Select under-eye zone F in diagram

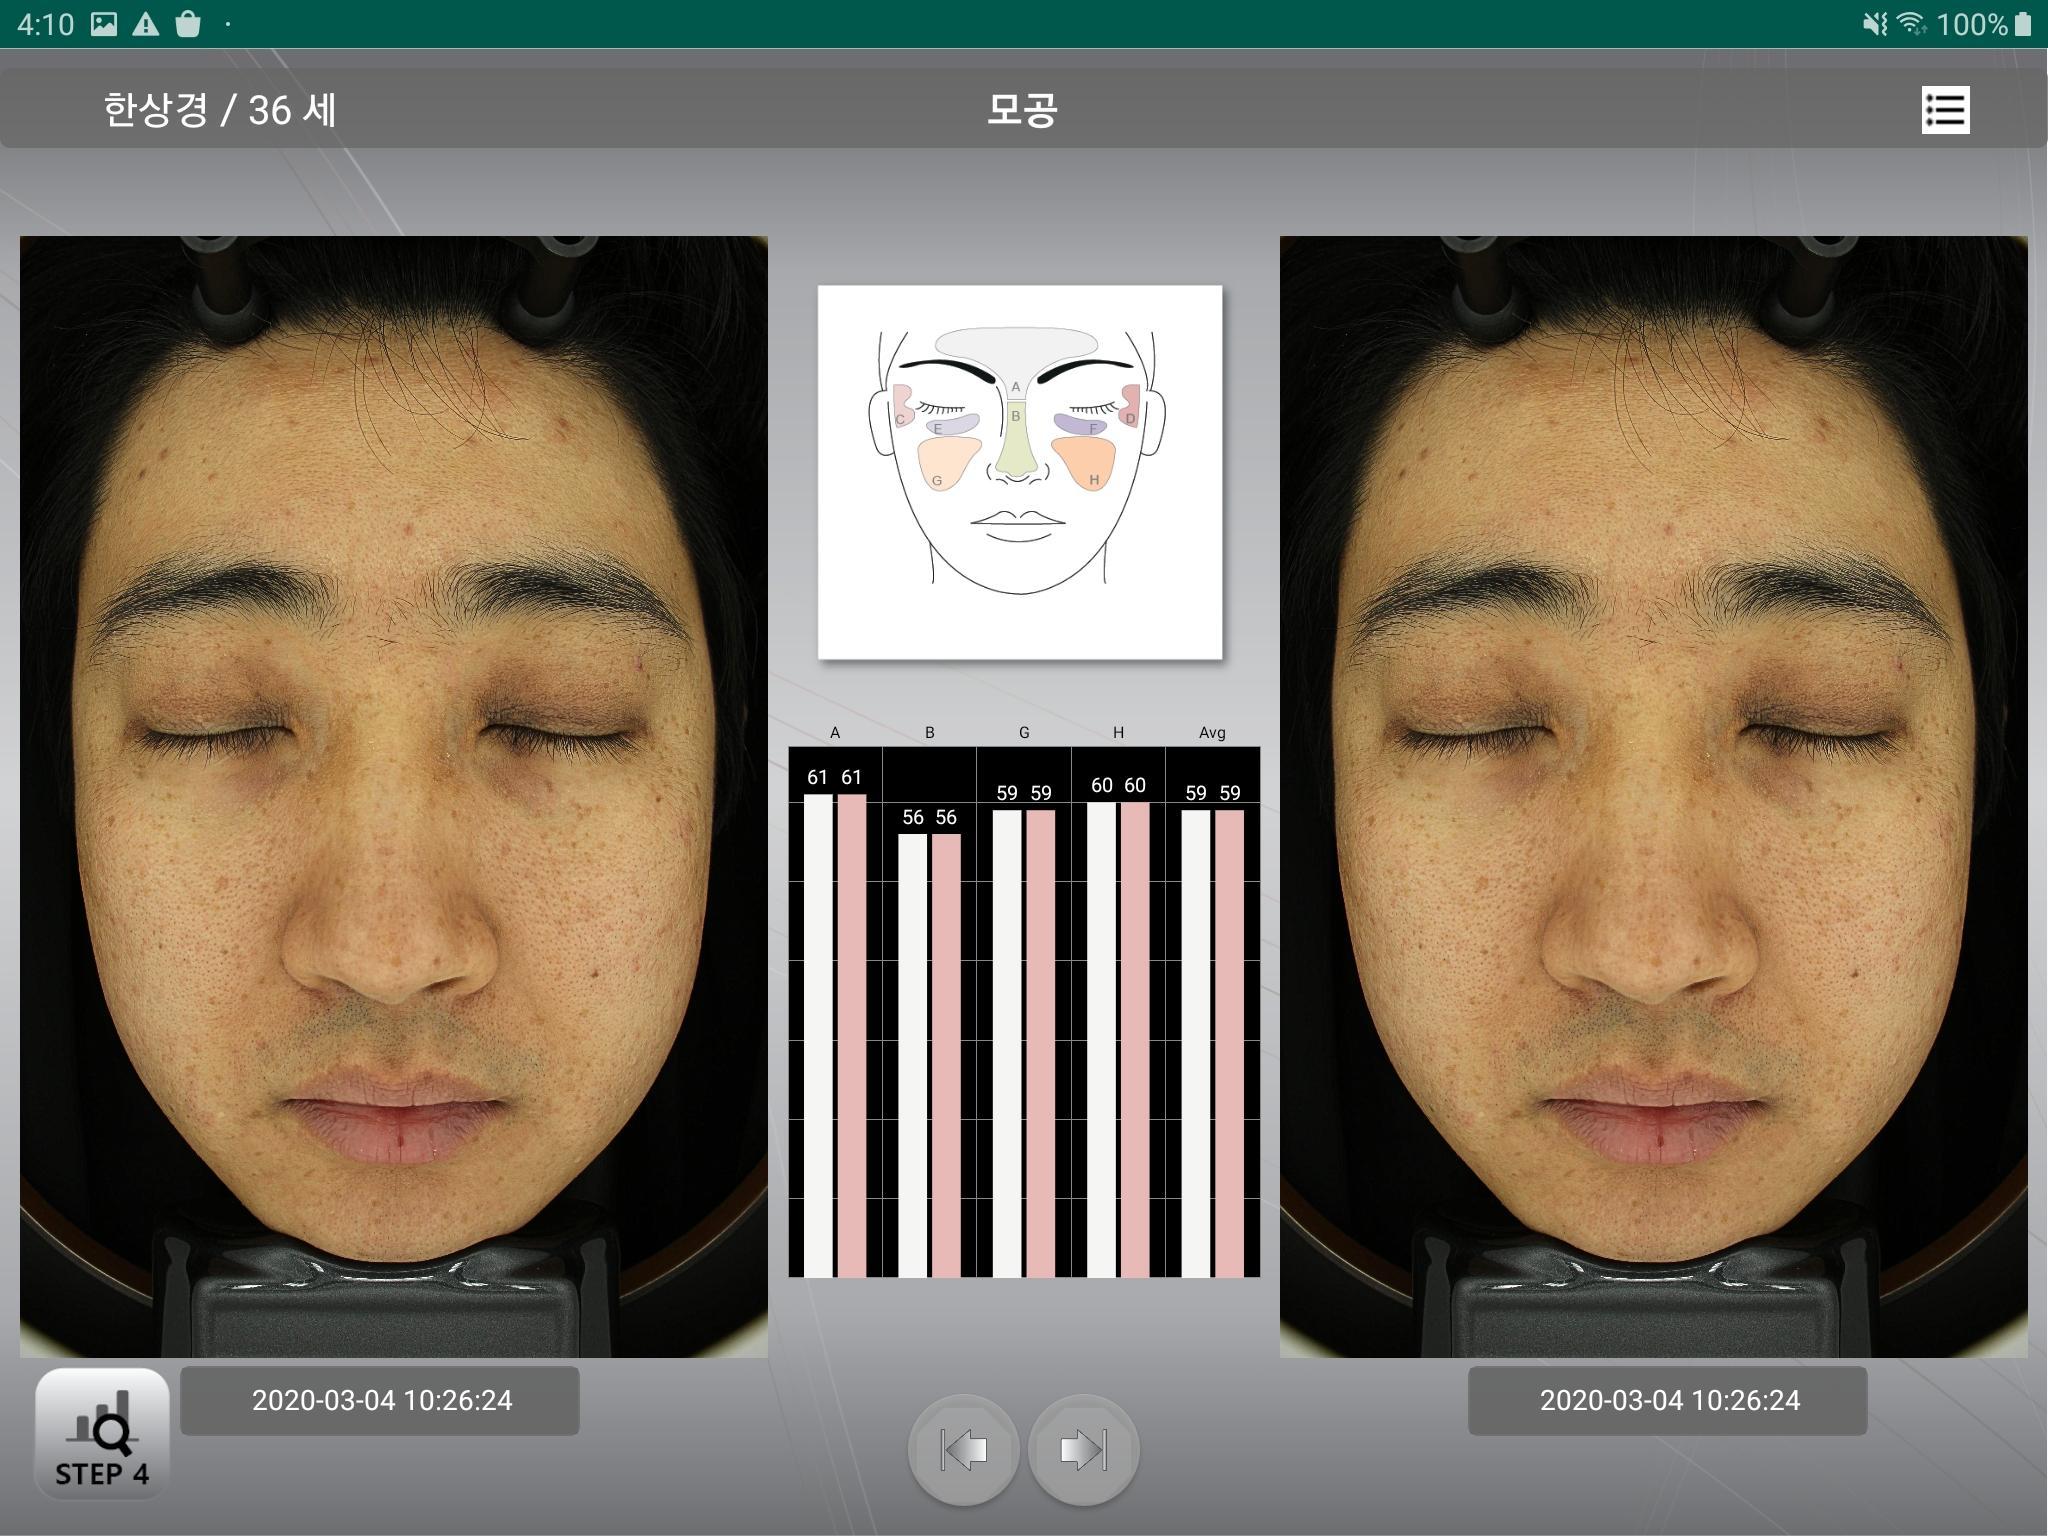pyautogui.click(x=1080, y=424)
